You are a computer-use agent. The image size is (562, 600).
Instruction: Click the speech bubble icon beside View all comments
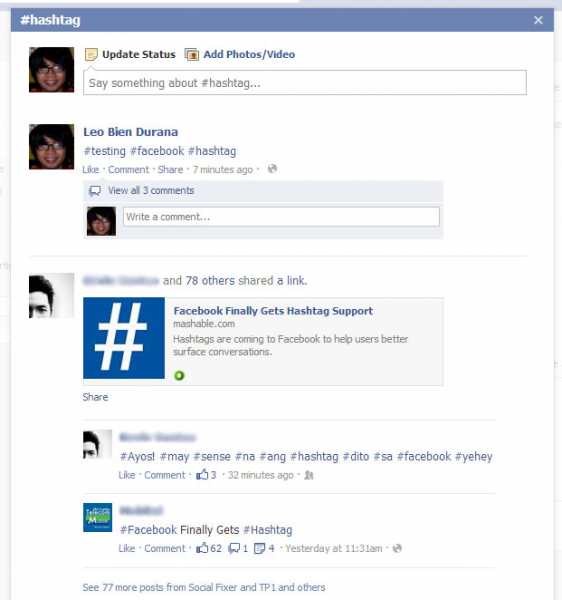[95, 191]
